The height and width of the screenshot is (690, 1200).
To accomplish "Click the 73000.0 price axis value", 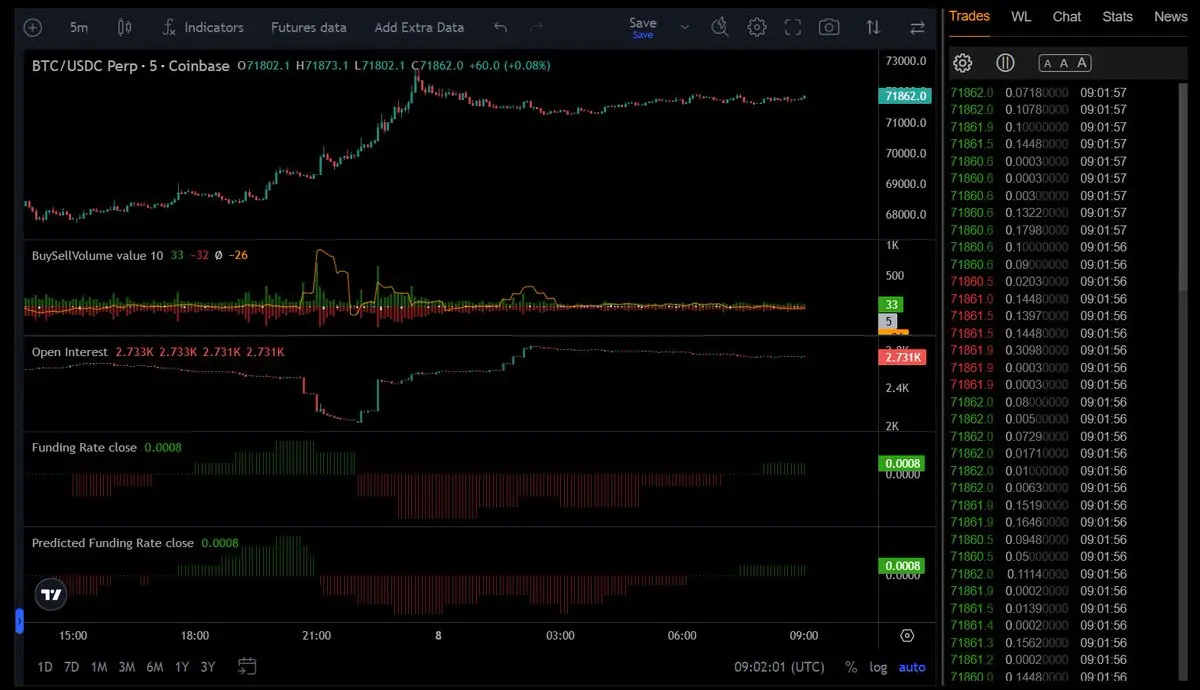I will [x=906, y=61].
